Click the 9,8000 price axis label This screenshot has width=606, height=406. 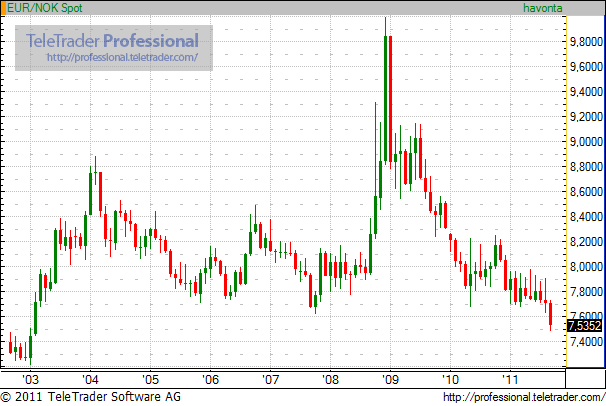pos(584,42)
